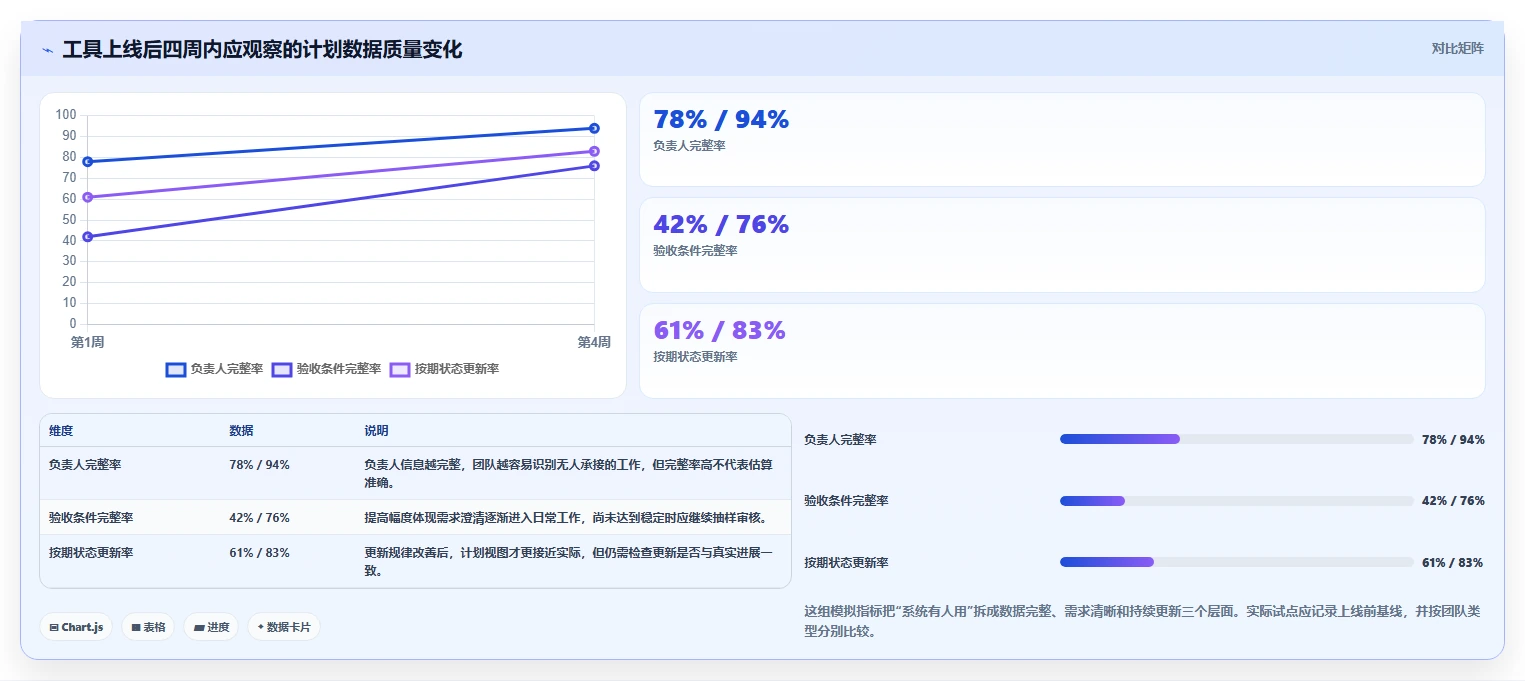Toggle the 负责人完整率 legend item

point(214,369)
